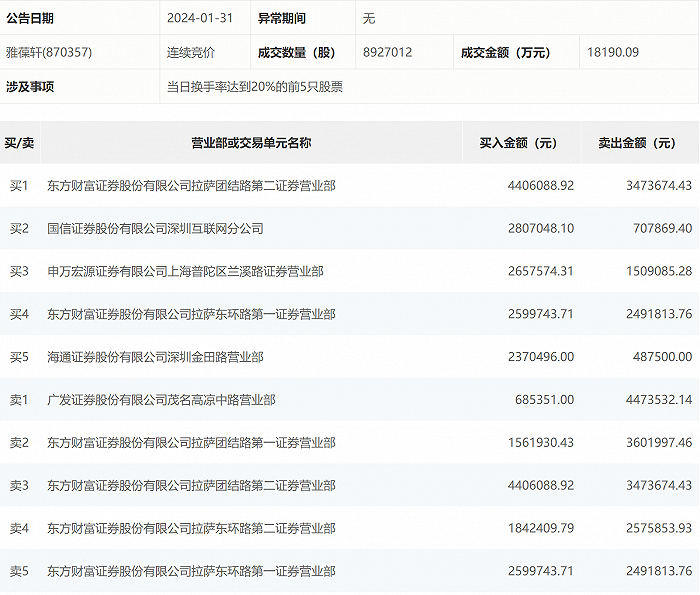The width and height of the screenshot is (700, 595).
Task: Select buy amount 1842409.79
Action: click(x=541, y=528)
